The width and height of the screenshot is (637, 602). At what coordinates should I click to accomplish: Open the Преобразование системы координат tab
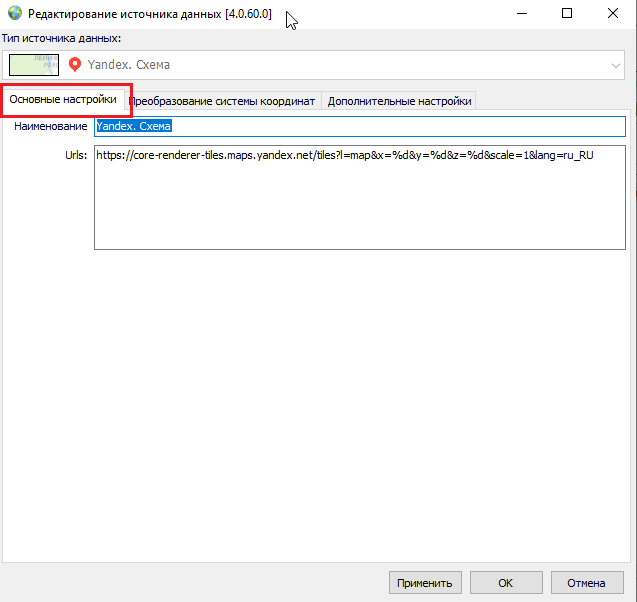(224, 101)
